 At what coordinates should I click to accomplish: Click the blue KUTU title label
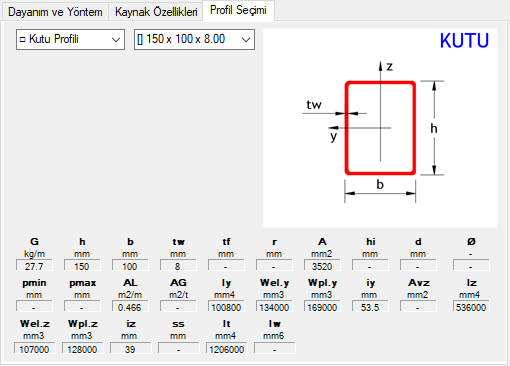[x=464, y=41]
